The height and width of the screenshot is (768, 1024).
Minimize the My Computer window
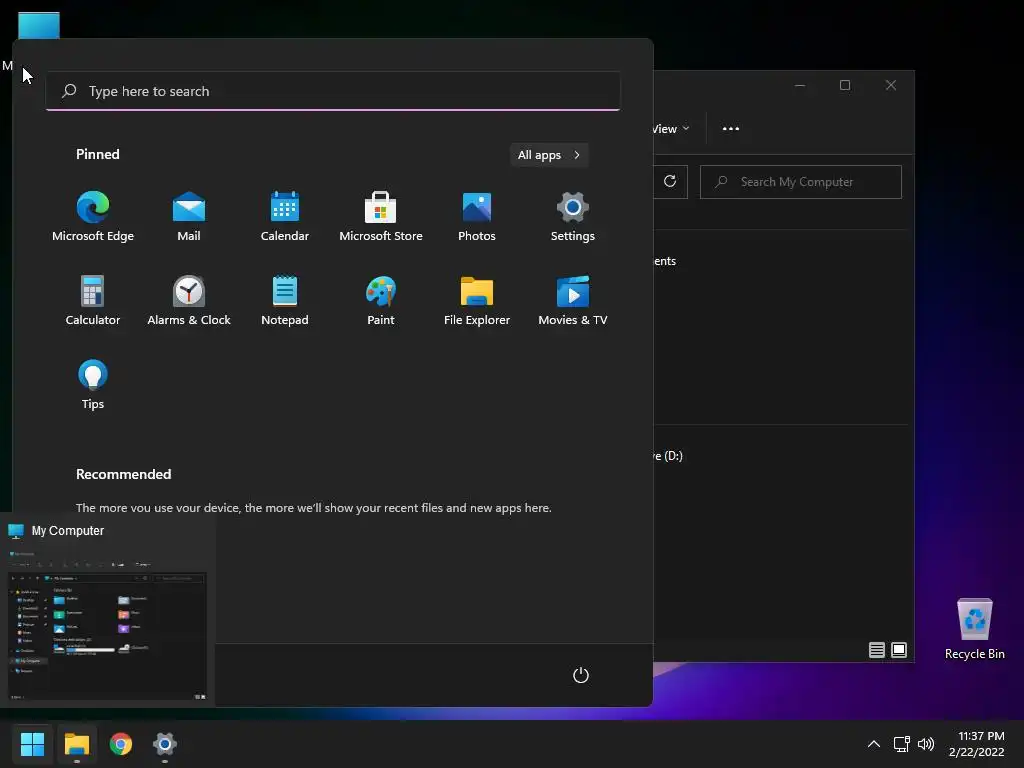[799, 85]
